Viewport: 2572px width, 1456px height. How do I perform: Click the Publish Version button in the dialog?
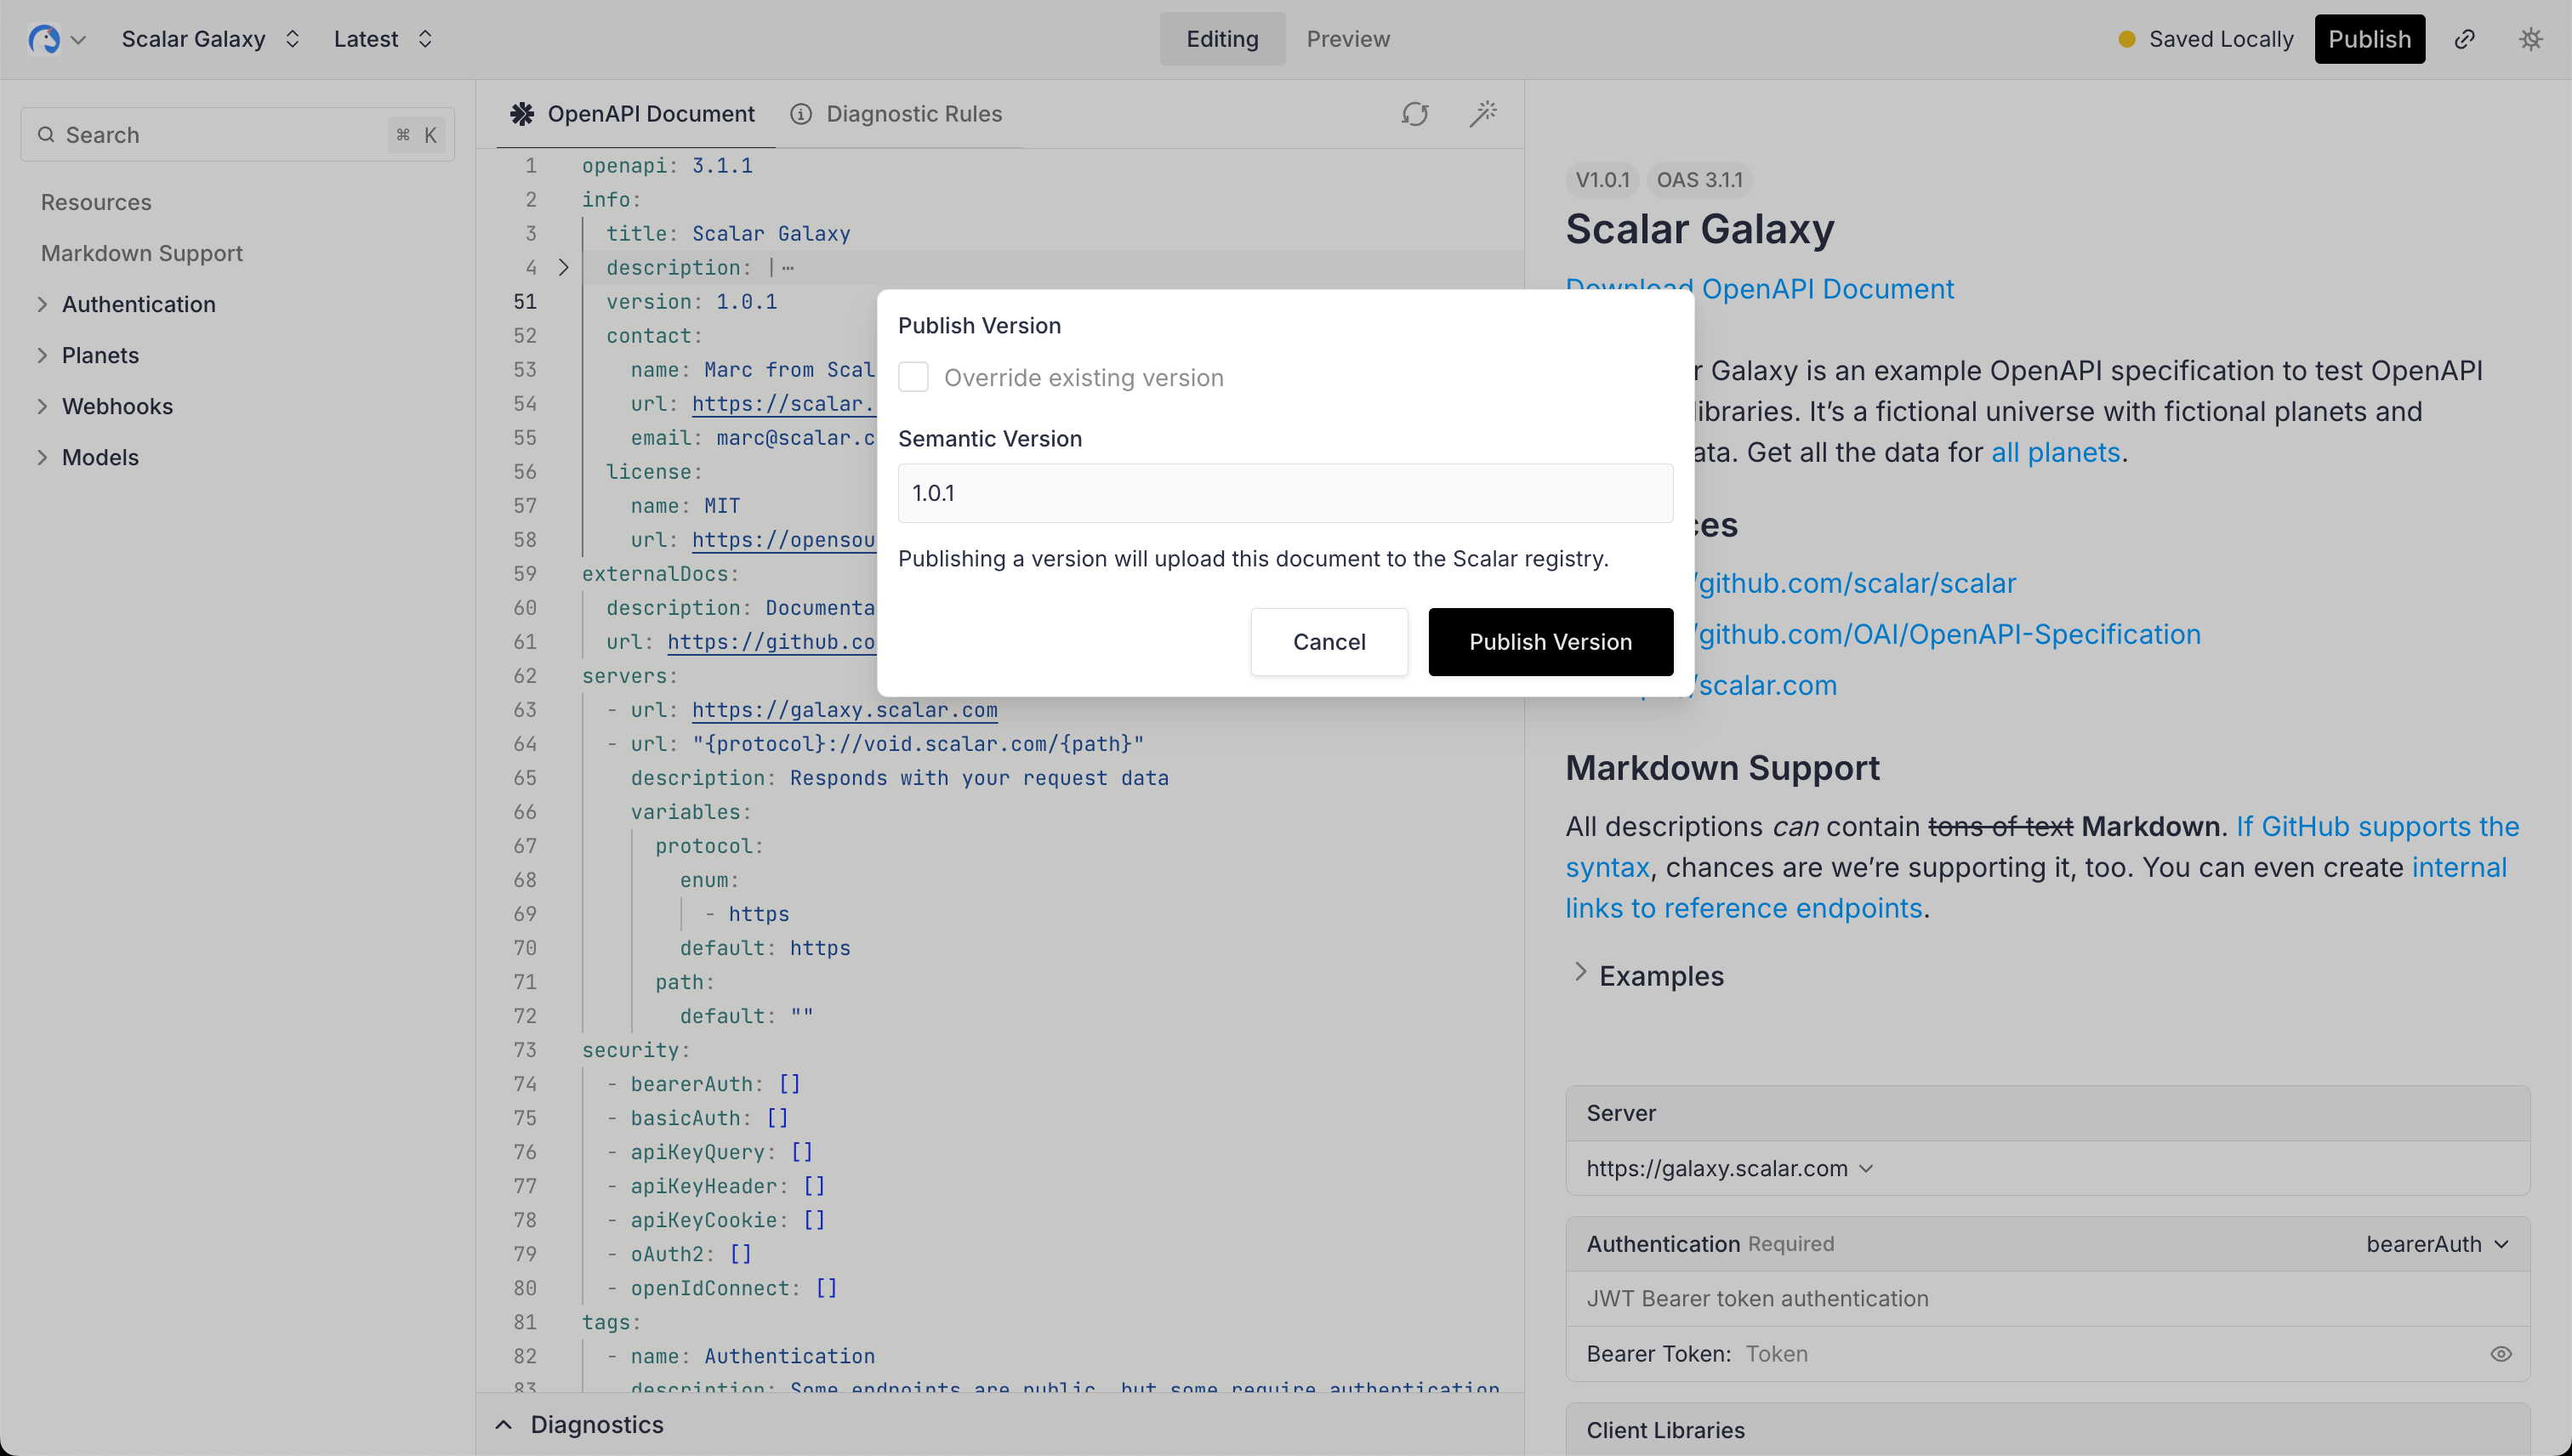[x=1550, y=641]
